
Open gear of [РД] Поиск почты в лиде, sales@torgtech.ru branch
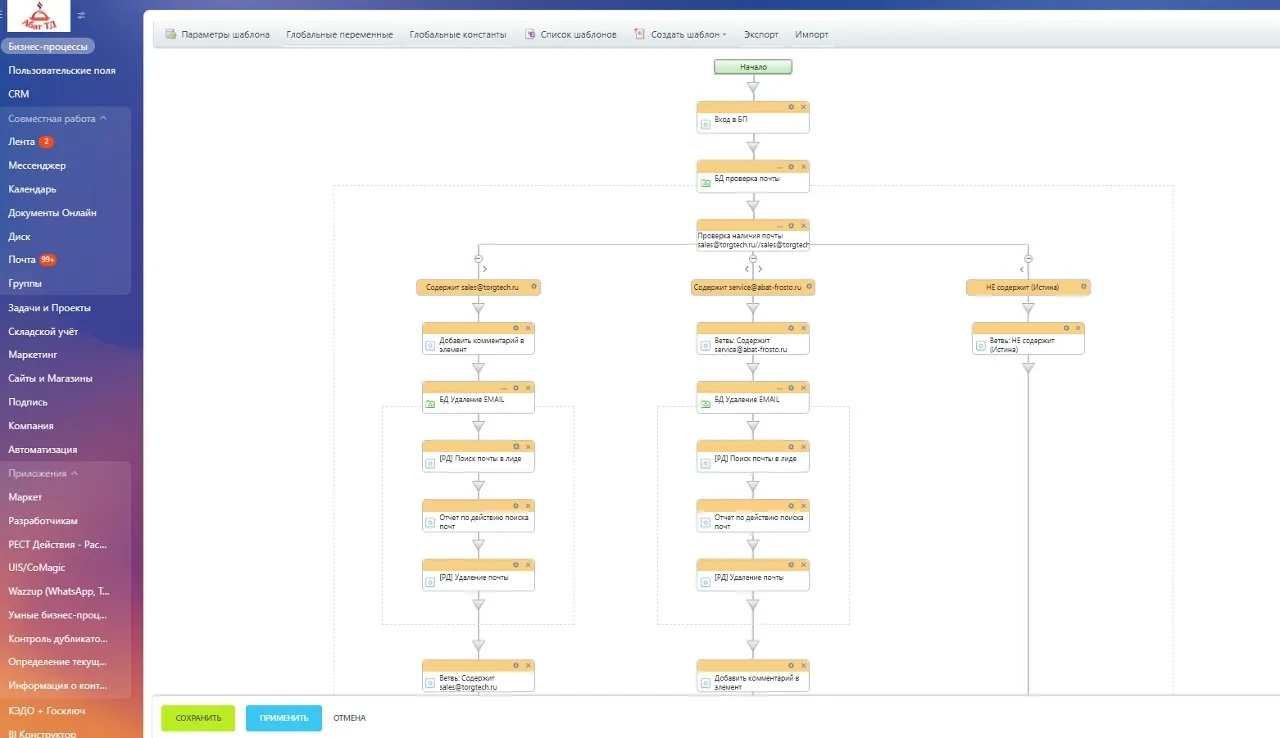tap(516, 446)
